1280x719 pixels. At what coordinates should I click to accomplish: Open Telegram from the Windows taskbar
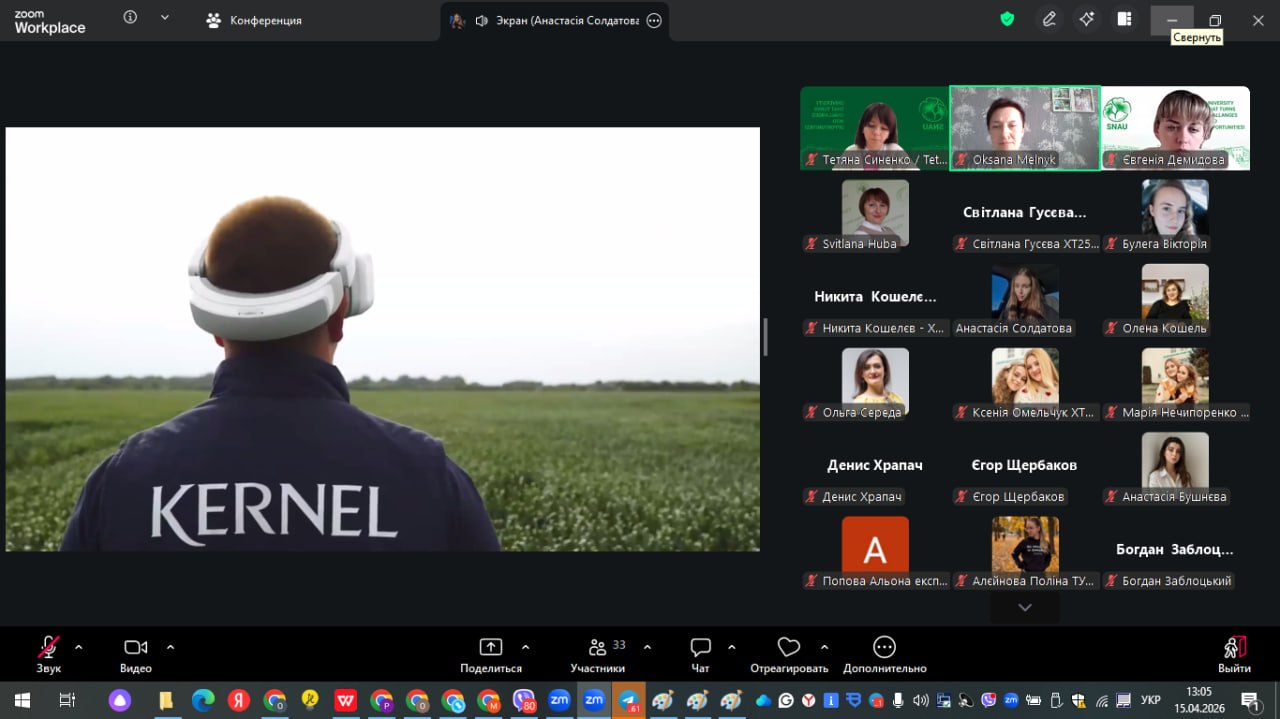point(630,700)
